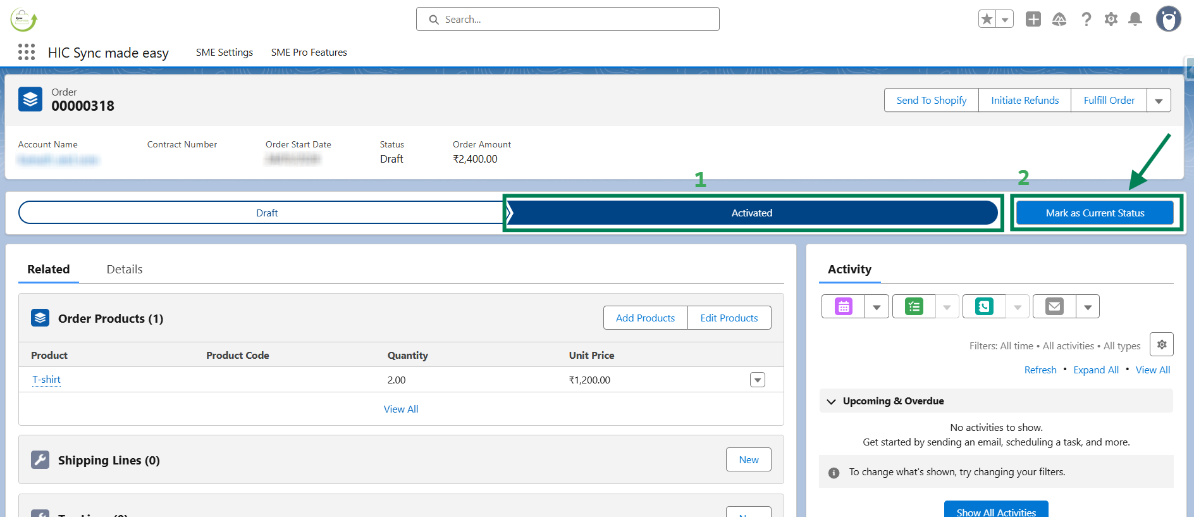Select the Activity tab

(850, 269)
